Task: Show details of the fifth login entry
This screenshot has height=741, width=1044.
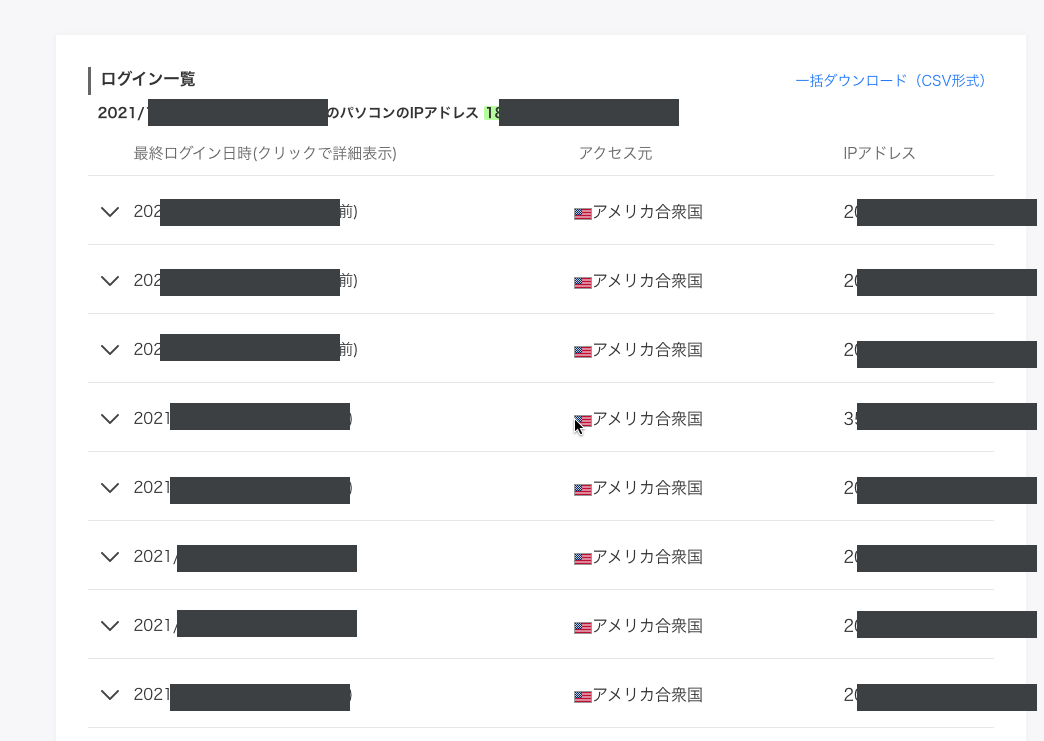Action: coord(110,488)
